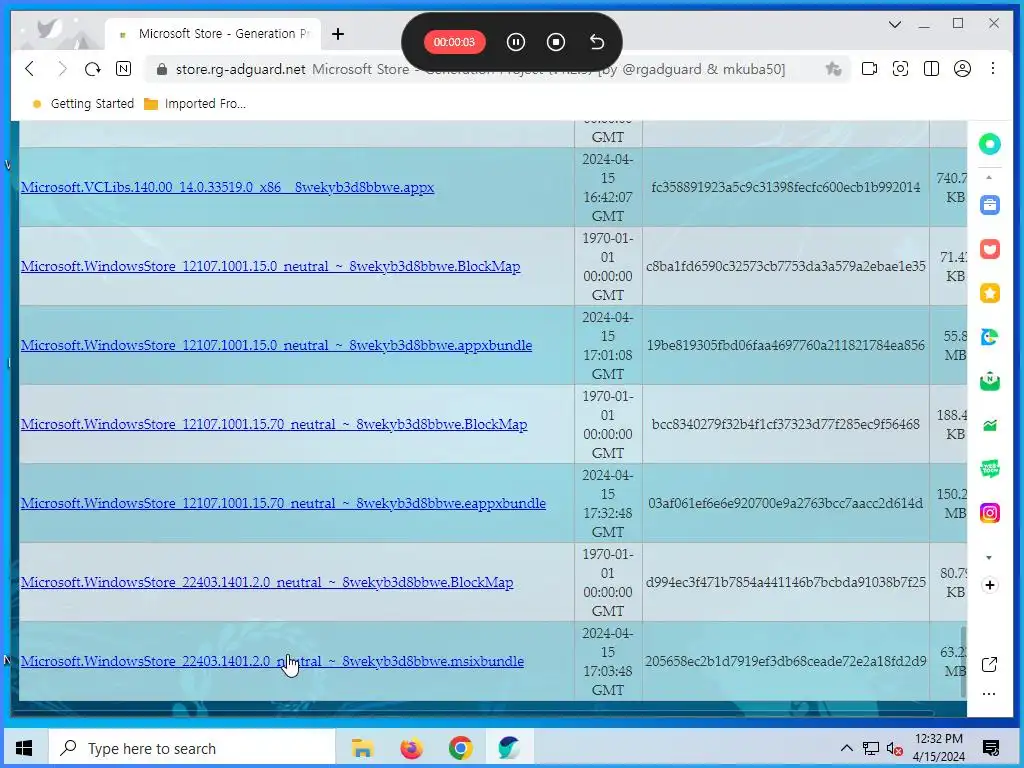Open the Imported From bookmarks folder
1024x768 pixels.
click(x=195, y=104)
